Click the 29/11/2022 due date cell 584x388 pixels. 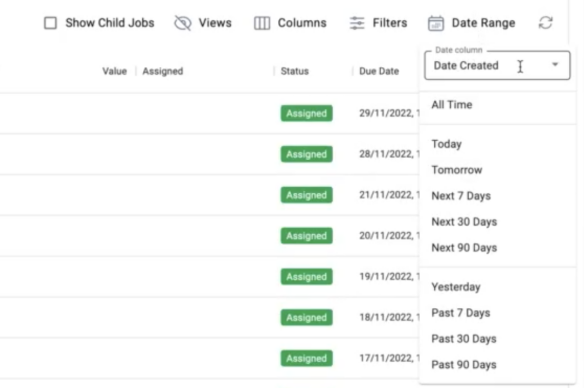coord(389,113)
